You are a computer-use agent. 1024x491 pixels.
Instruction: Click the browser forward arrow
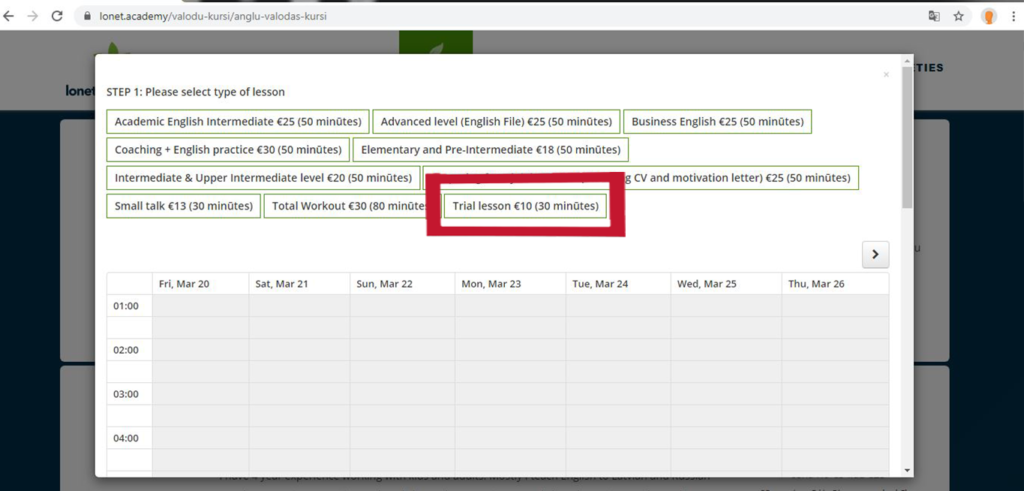(33, 16)
